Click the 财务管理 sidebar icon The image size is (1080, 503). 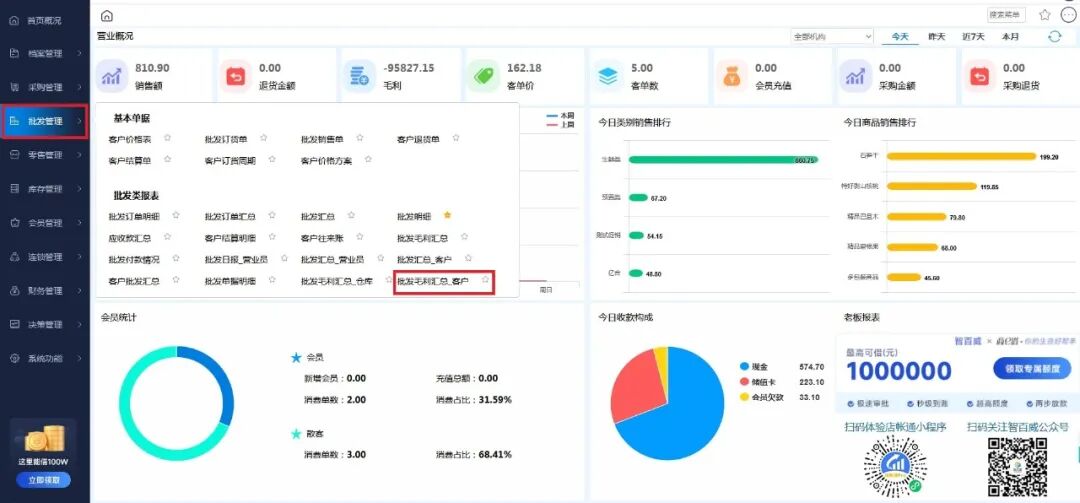14,291
